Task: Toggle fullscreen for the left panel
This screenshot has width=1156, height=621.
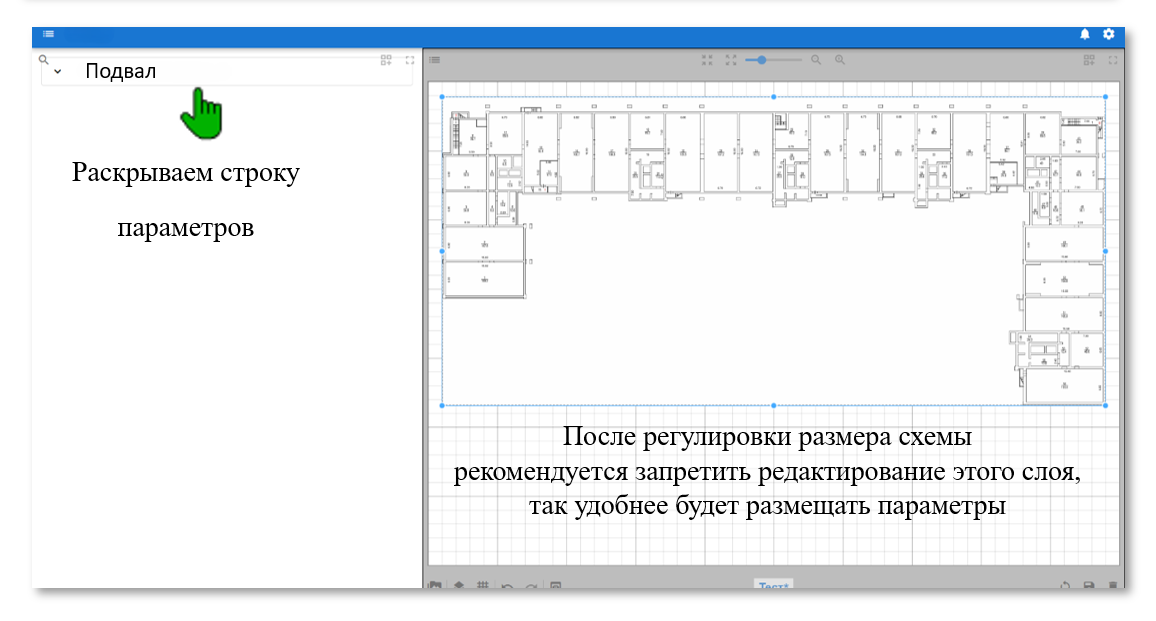Action: tap(410, 60)
